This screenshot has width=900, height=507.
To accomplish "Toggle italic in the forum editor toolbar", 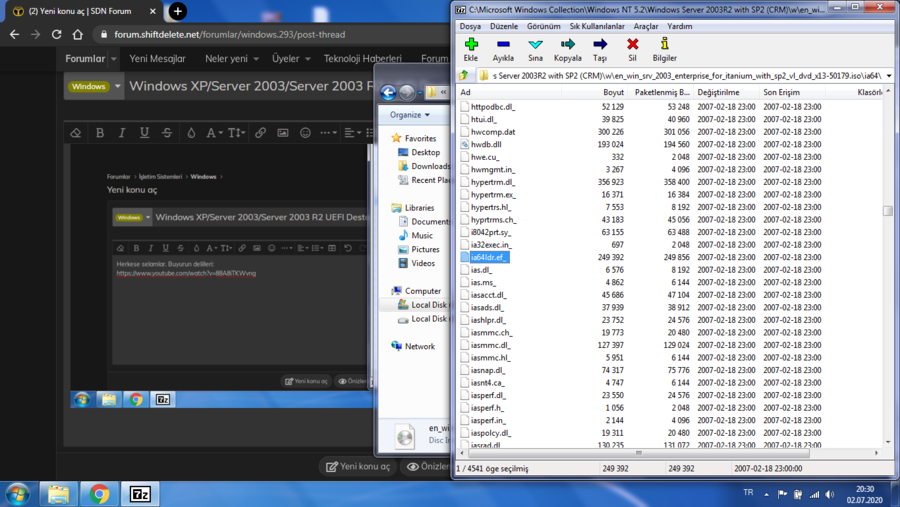I will tap(122, 133).
